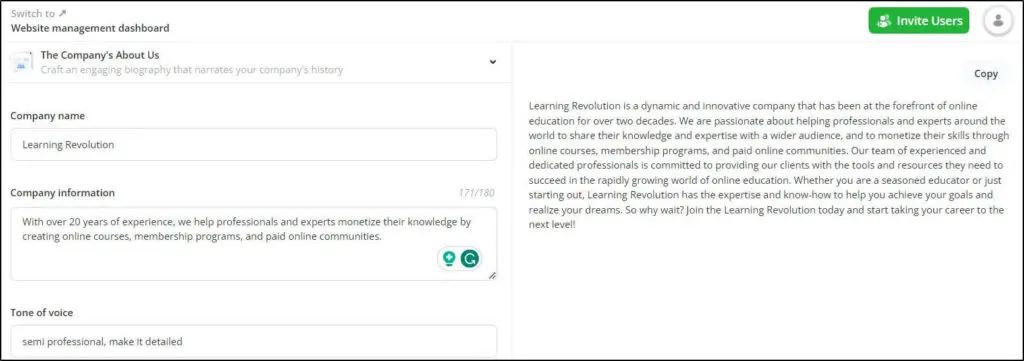
Task: Click the Grammarly icon in the text area
Action: (470, 259)
